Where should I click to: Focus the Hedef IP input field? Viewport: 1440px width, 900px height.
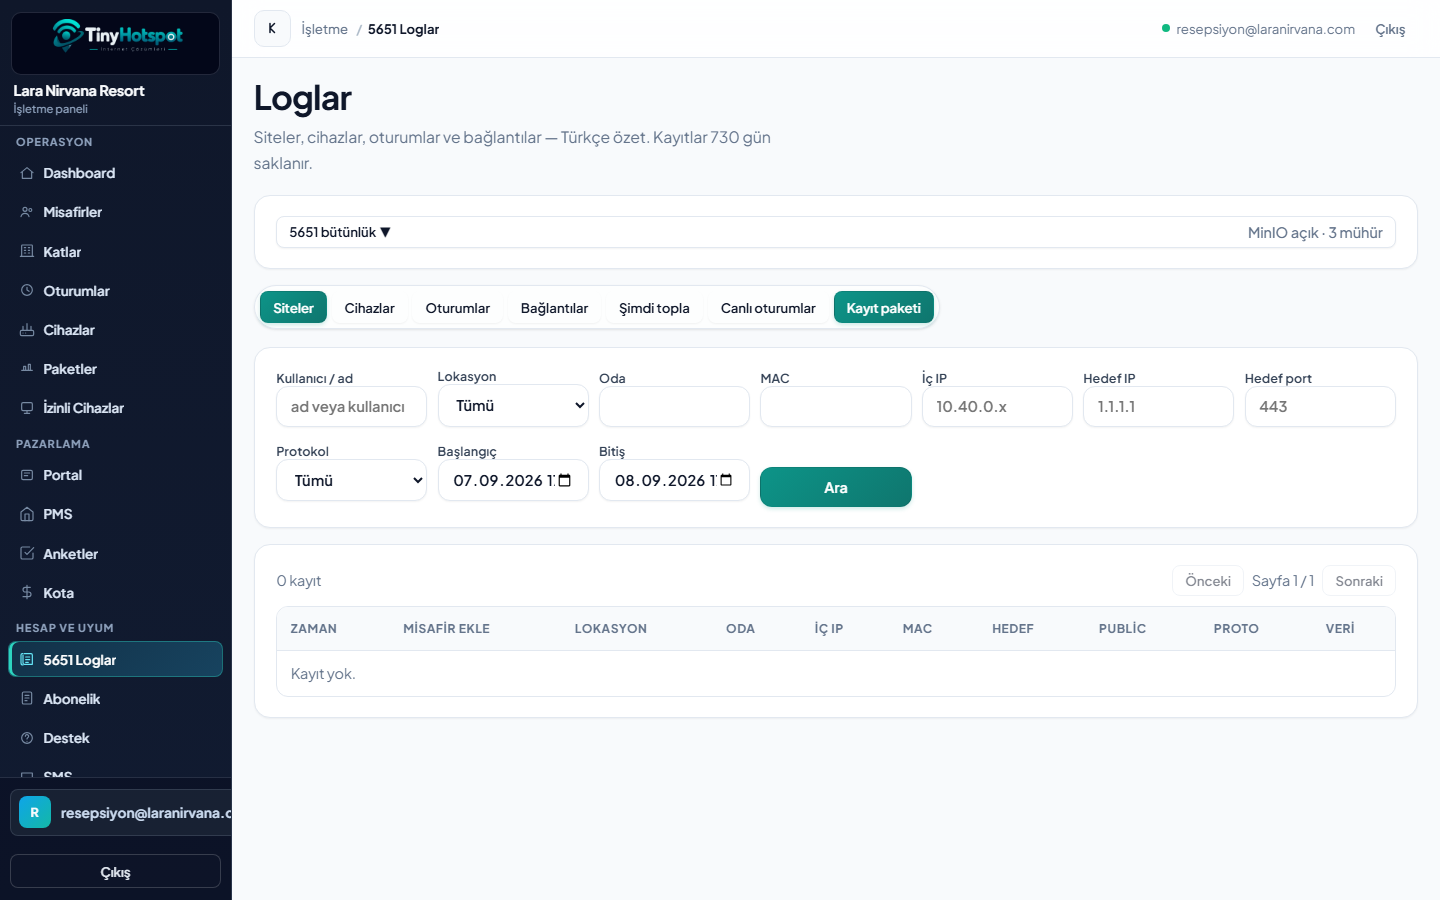point(1158,407)
